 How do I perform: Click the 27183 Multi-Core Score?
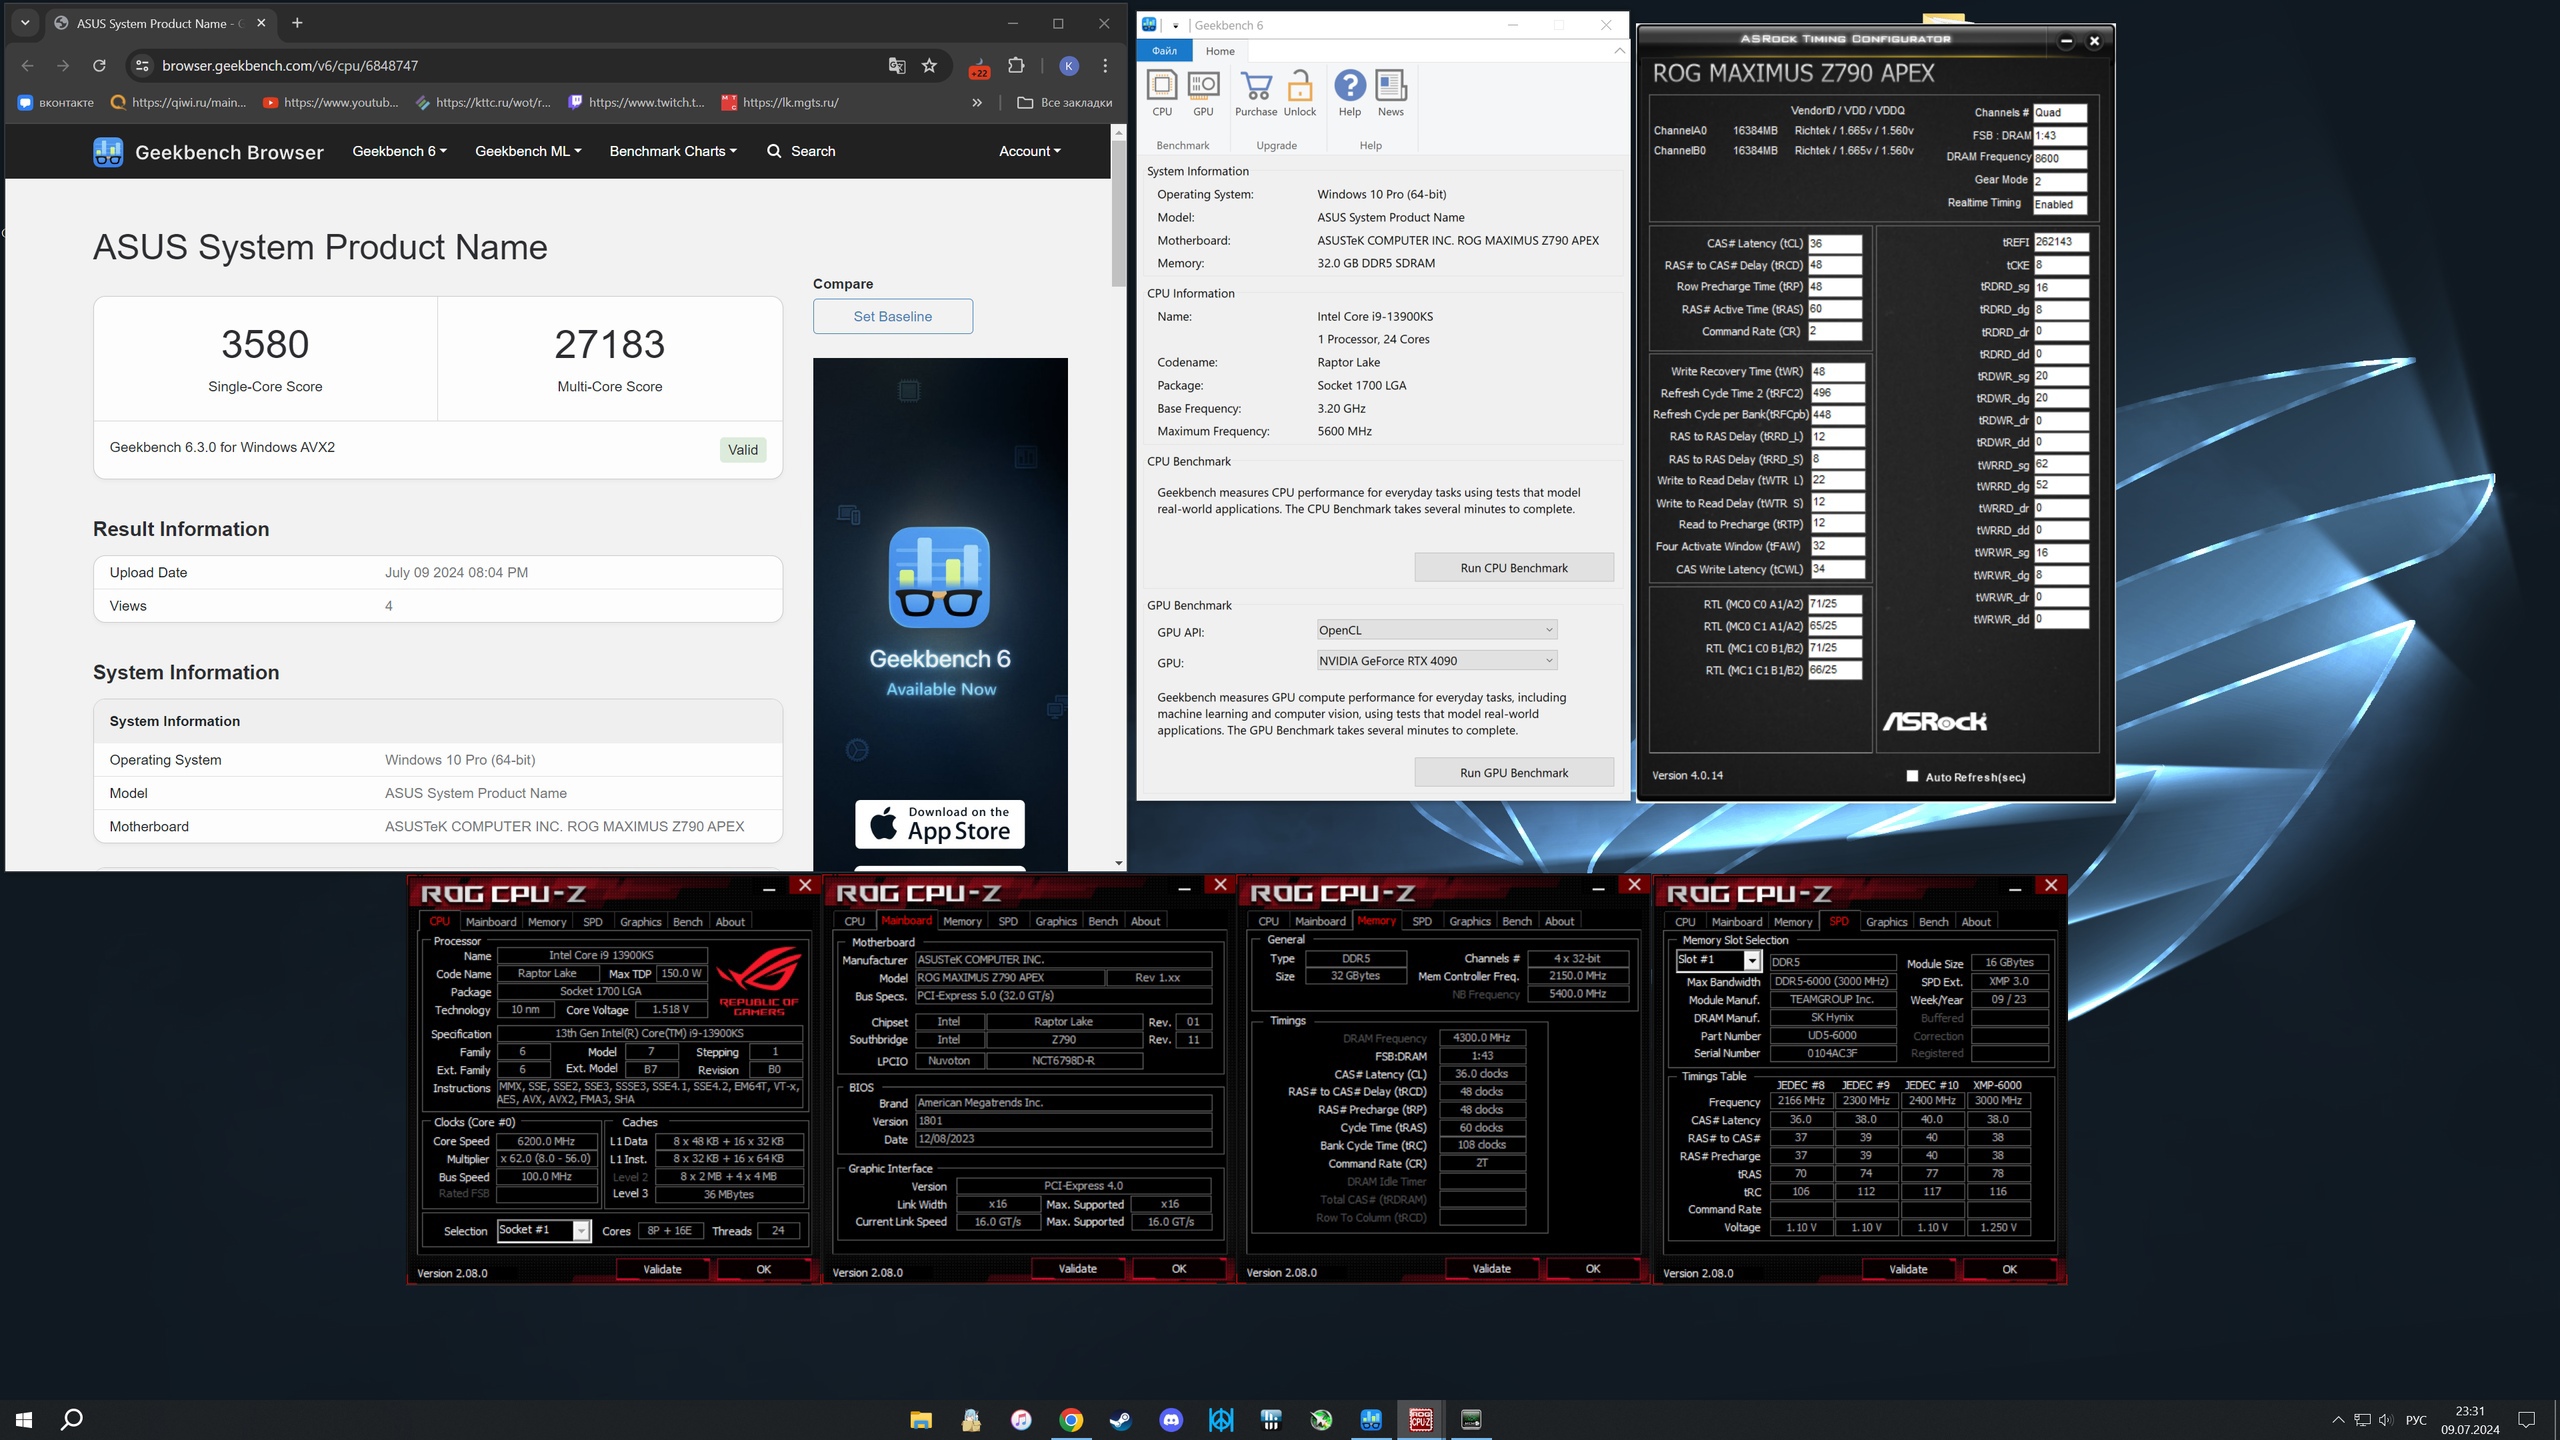(x=610, y=345)
